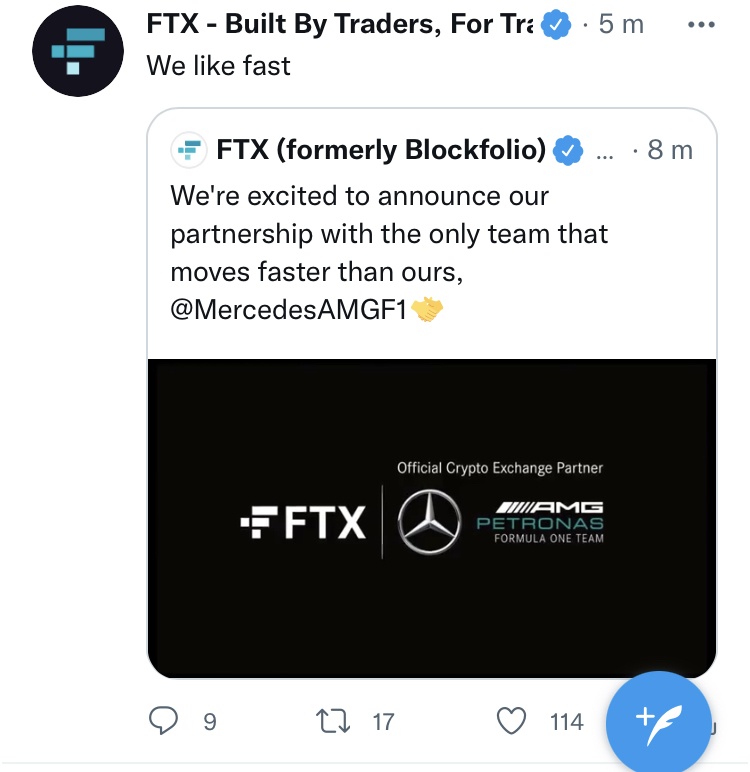Retweet using the retweet arrows icon
This screenshot has width=750, height=772.
point(329,720)
